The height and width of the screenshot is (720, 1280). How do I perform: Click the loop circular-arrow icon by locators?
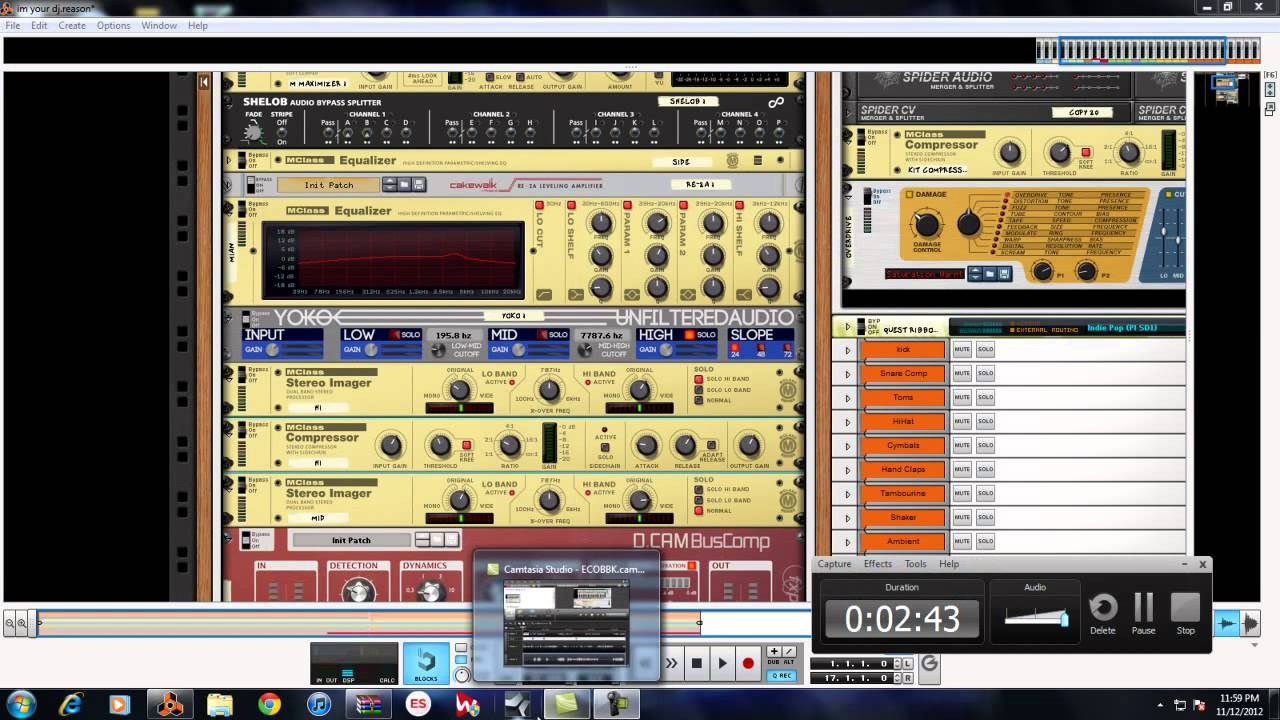tap(929, 663)
